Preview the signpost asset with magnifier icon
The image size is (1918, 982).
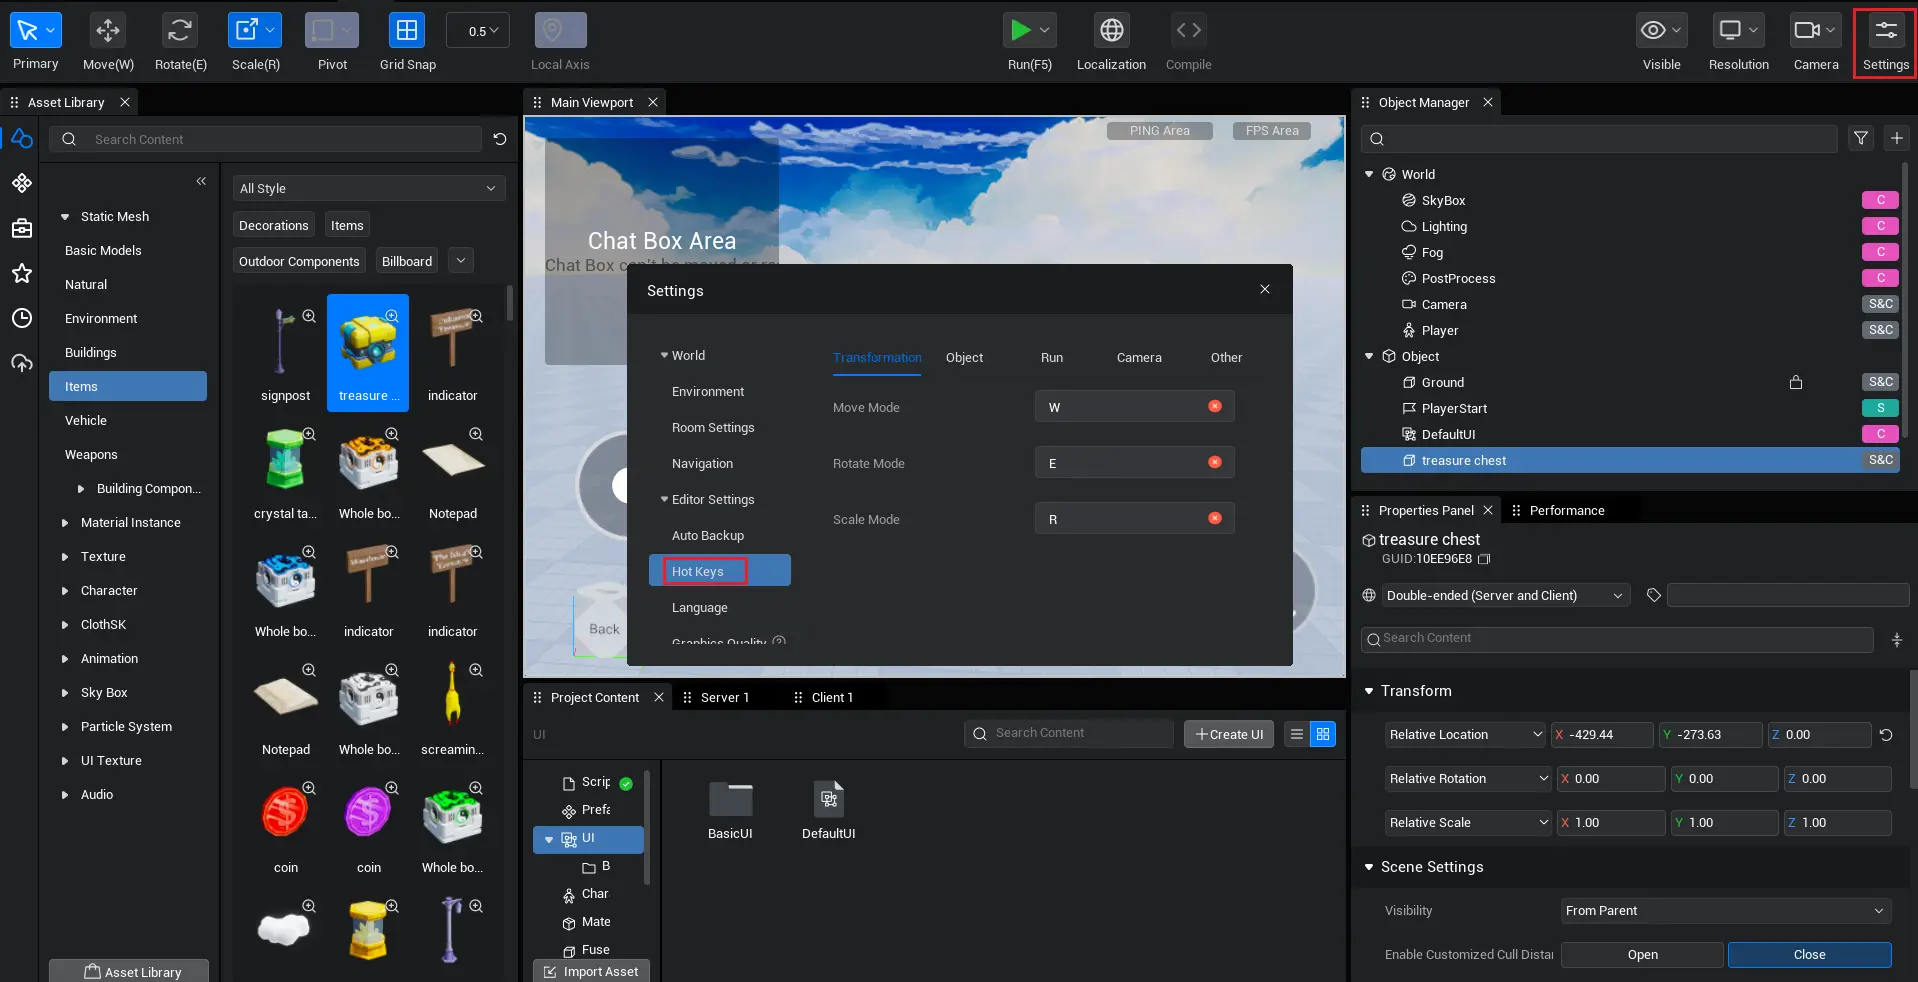pos(309,316)
